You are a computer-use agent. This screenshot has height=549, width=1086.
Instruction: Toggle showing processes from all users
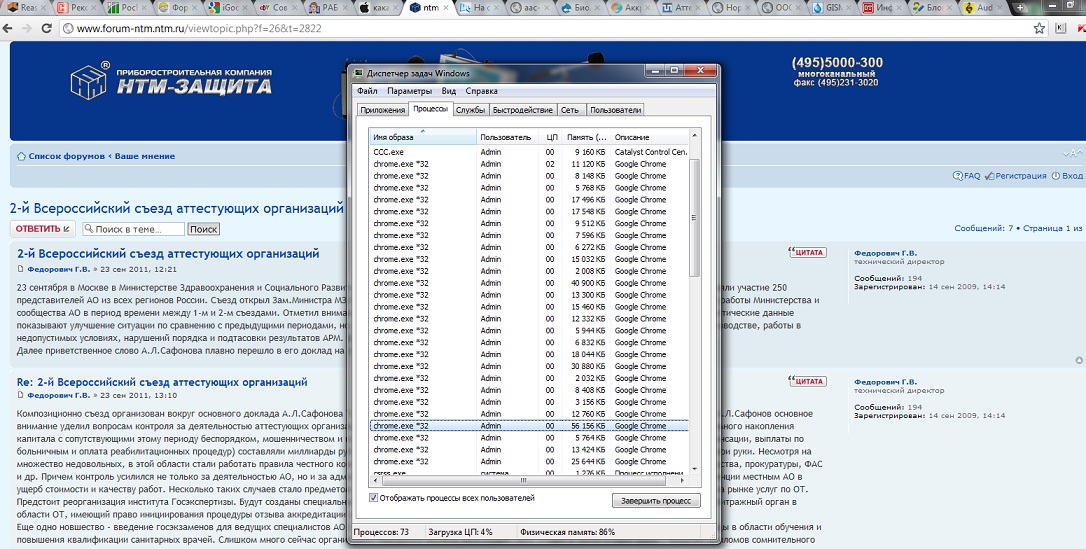(x=375, y=497)
